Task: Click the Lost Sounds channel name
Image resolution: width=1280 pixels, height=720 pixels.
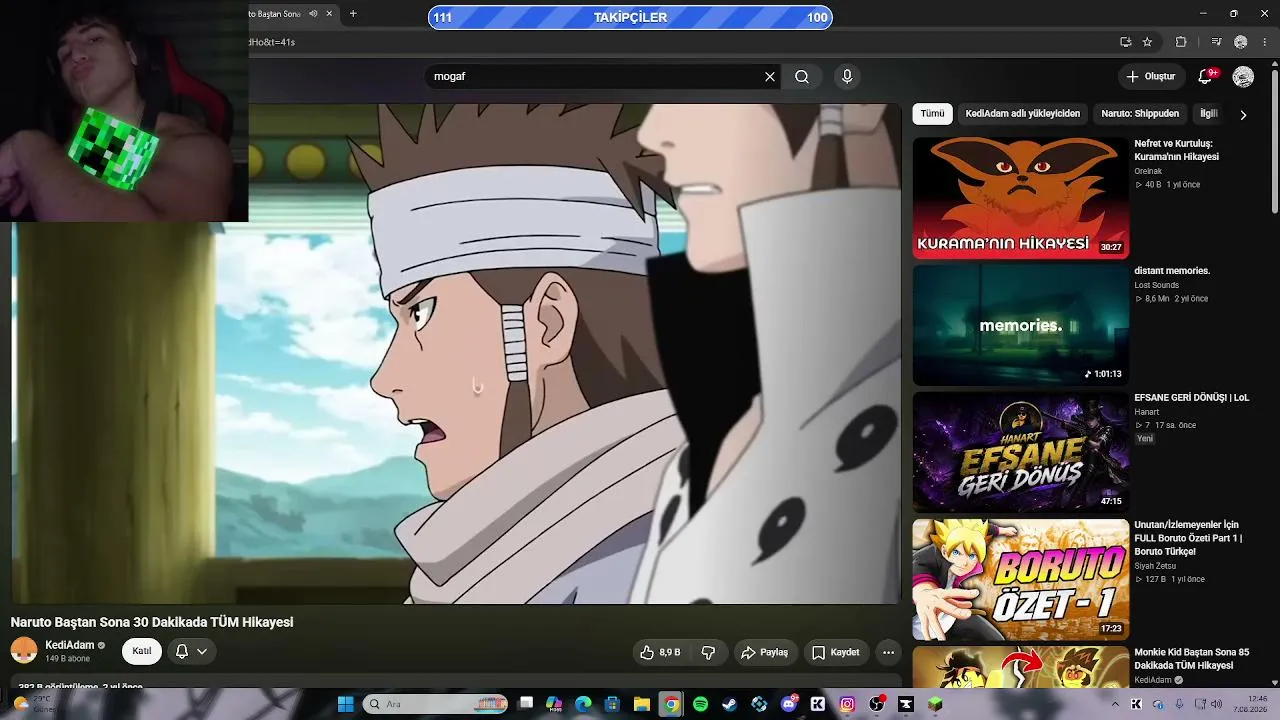Action: 1156,285
